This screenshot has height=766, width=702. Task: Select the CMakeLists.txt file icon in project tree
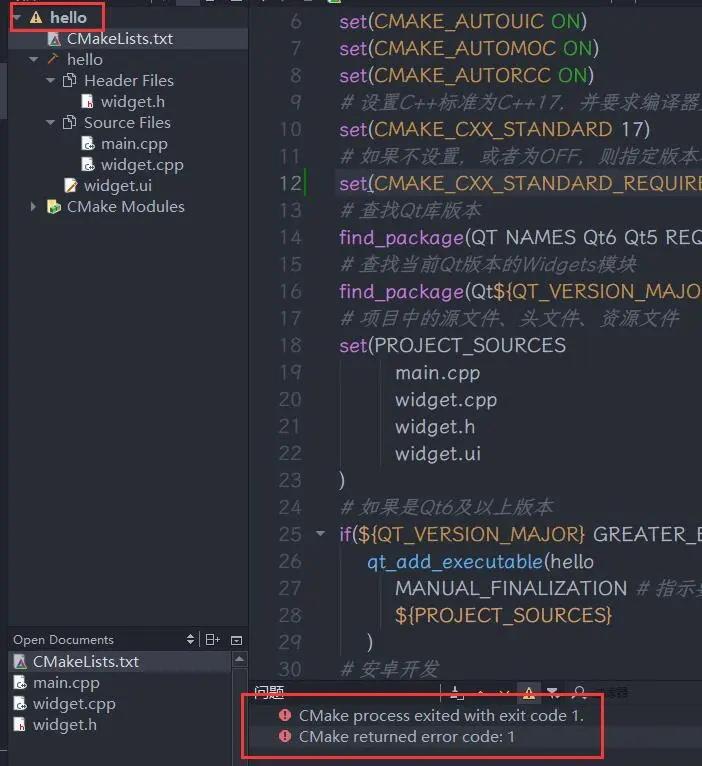pos(54,39)
